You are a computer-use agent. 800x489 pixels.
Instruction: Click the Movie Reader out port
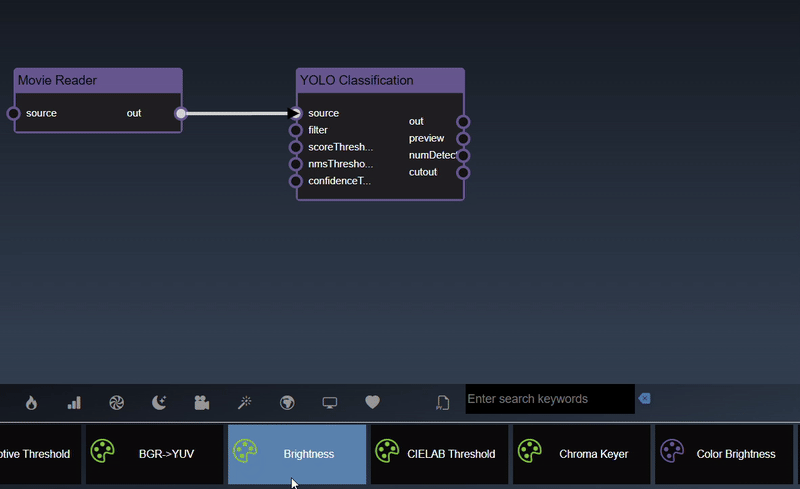181,114
